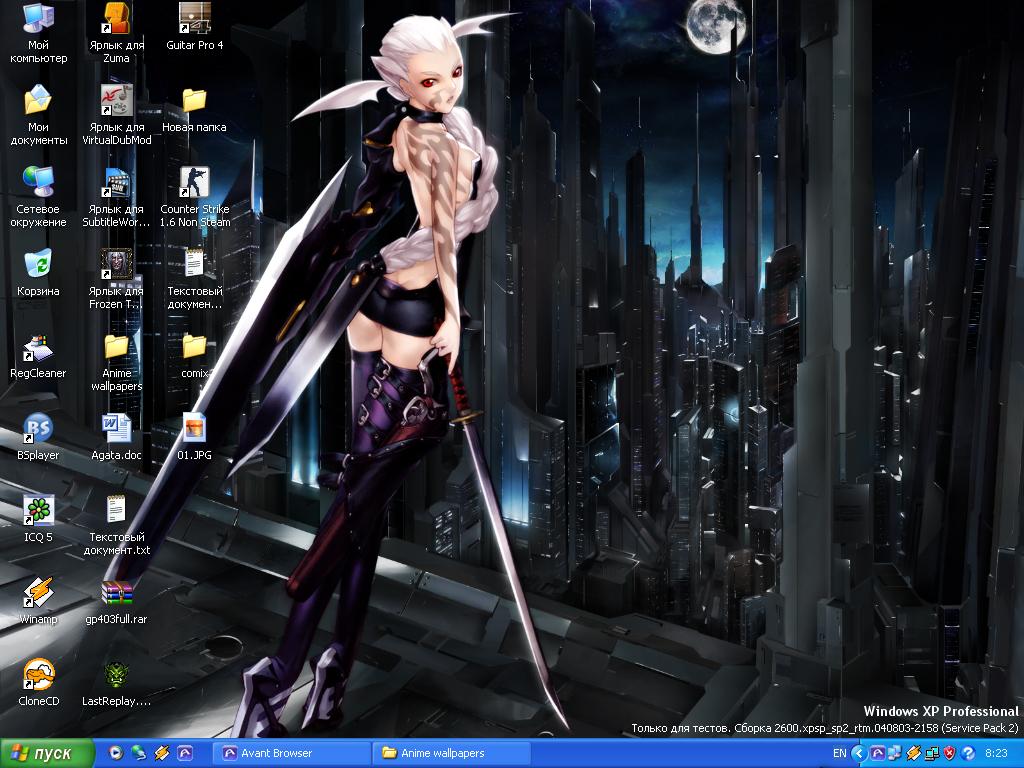The width and height of the screenshot is (1024, 768).
Task: Open the пуск Start menu button
Action: tap(46, 753)
